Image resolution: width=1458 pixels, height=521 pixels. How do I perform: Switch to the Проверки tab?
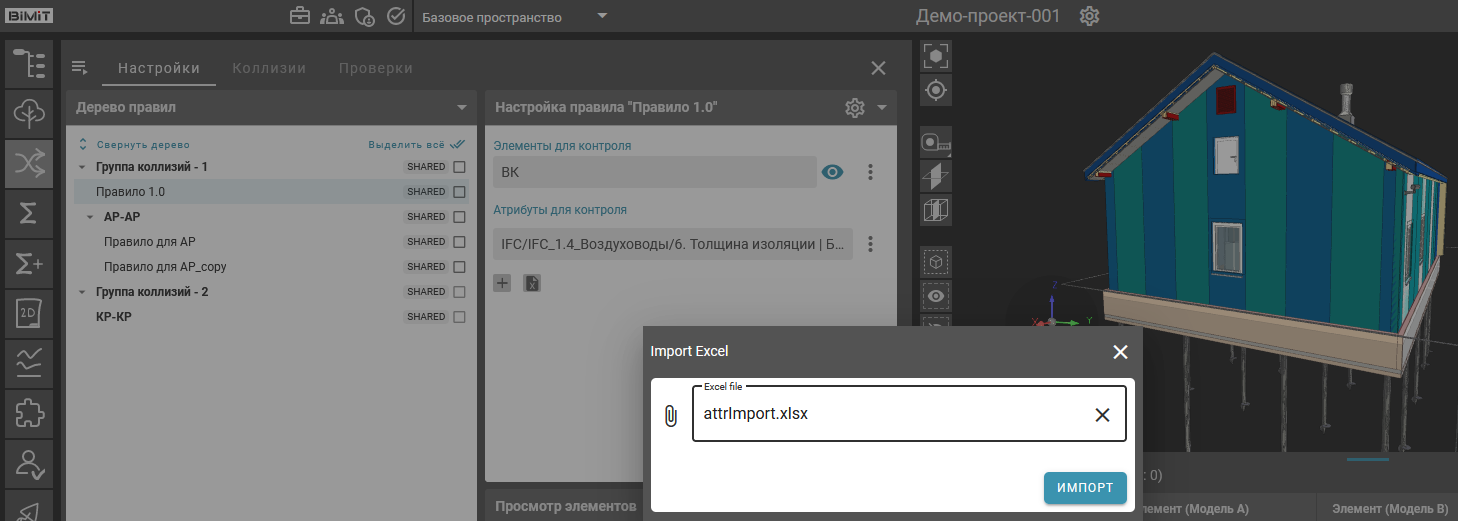pos(375,68)
